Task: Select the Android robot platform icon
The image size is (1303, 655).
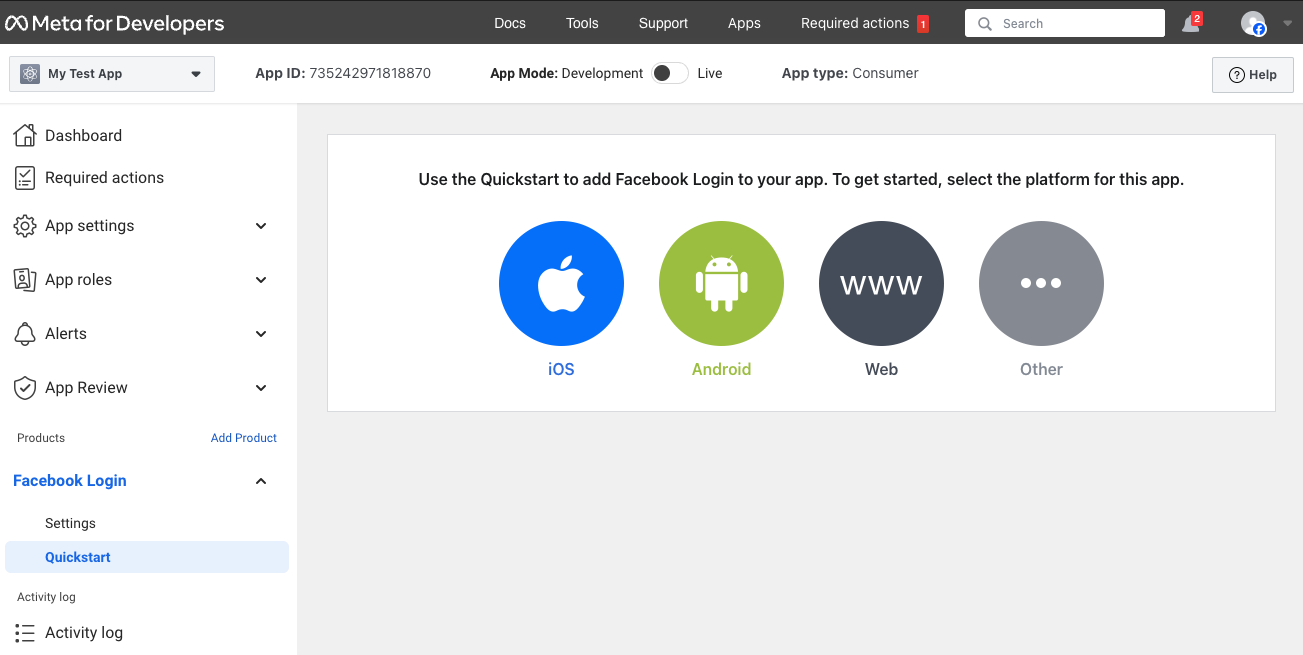Action: (721, 283)
